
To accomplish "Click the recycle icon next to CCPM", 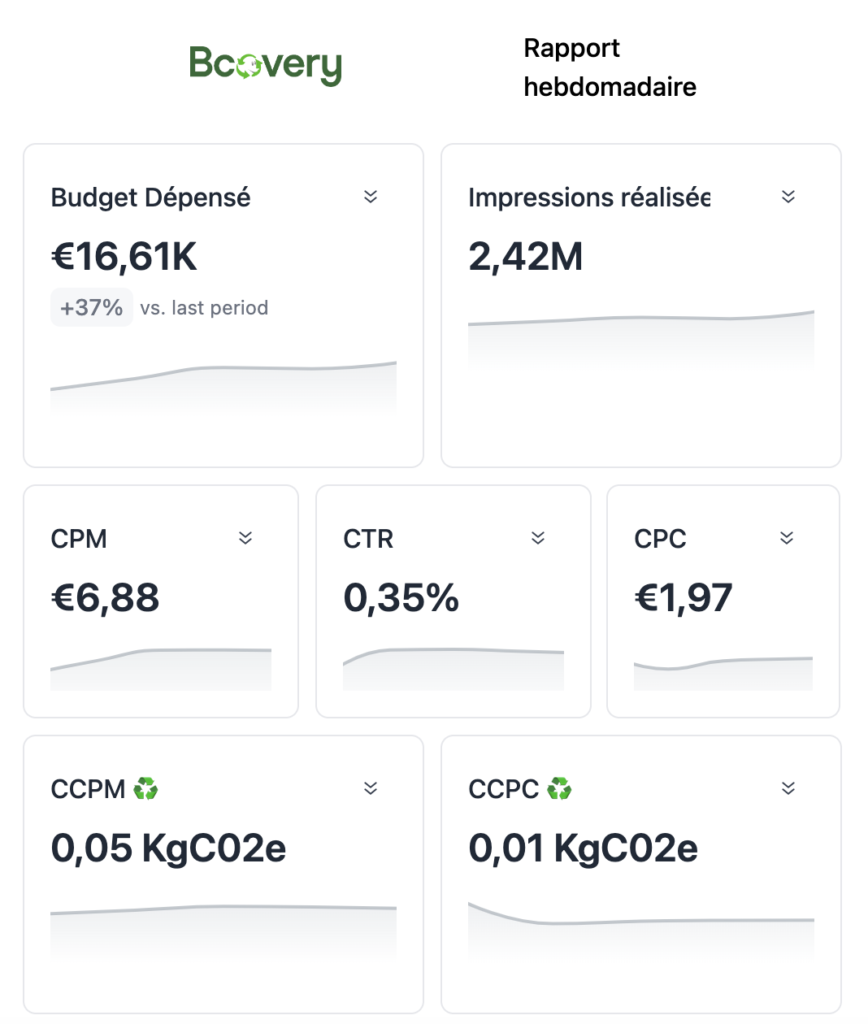I will tap(146, 788).
